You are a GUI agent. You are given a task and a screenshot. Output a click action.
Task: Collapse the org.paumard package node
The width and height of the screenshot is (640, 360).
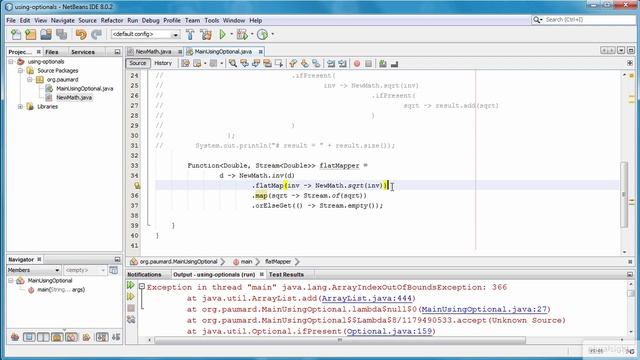tap(30, 80)
